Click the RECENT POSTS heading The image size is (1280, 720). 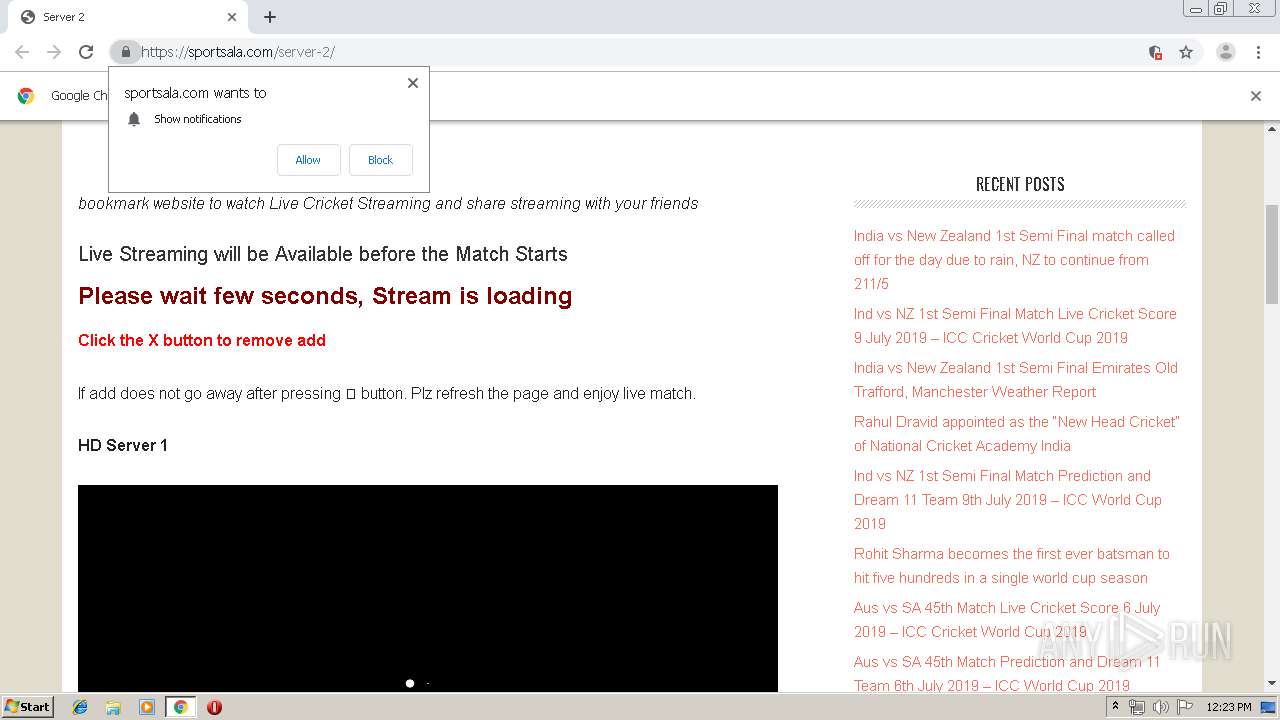[x=1020, y=184]
